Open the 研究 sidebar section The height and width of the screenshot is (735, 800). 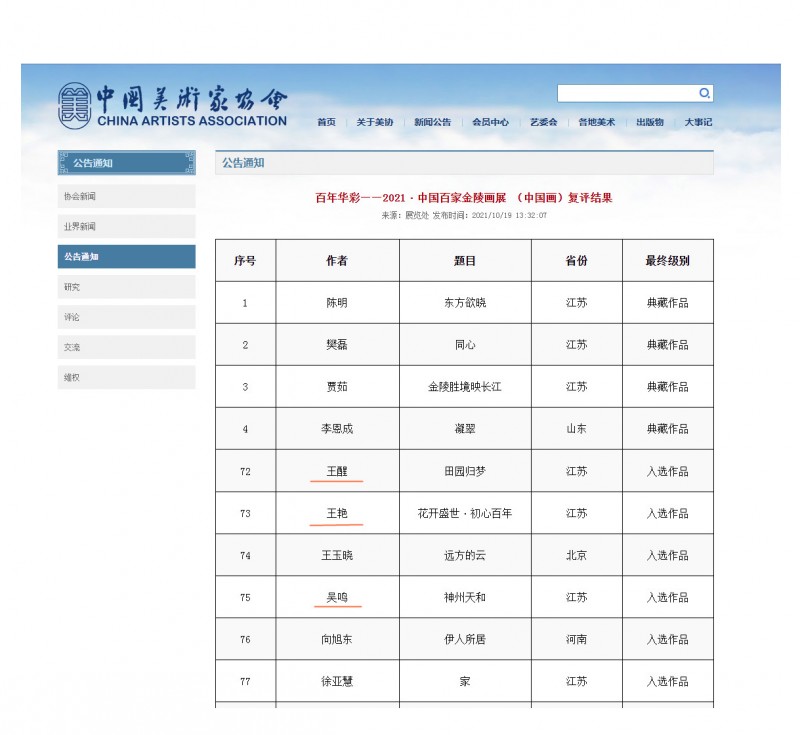click(x=126, y=287)
